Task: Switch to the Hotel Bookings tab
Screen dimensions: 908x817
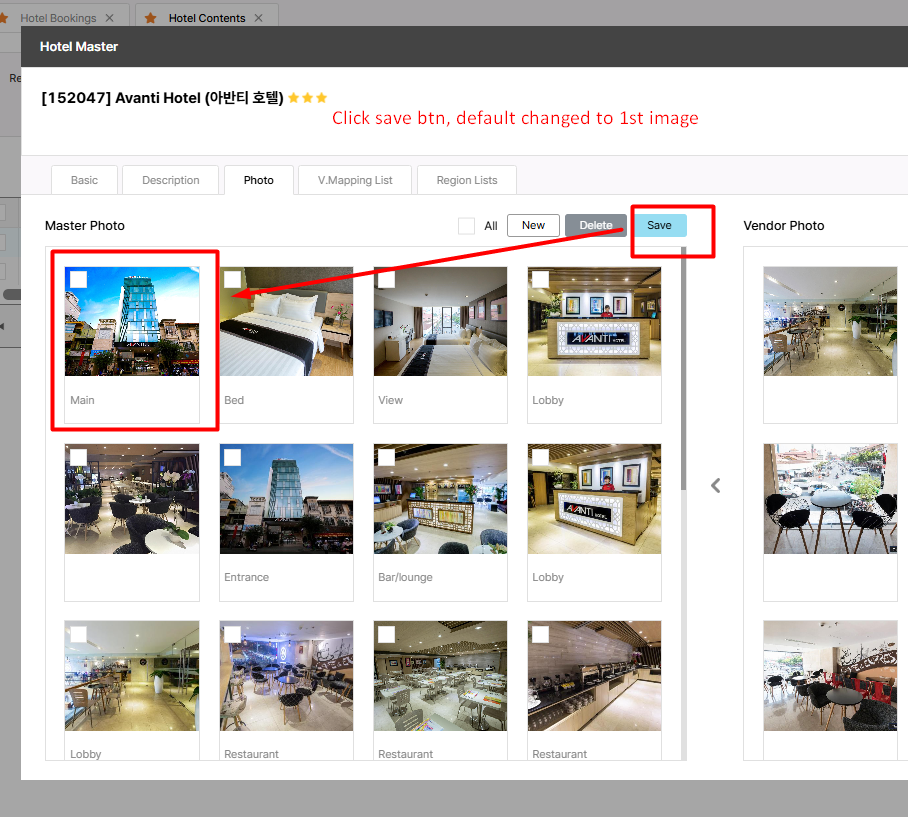Action: 58,18
